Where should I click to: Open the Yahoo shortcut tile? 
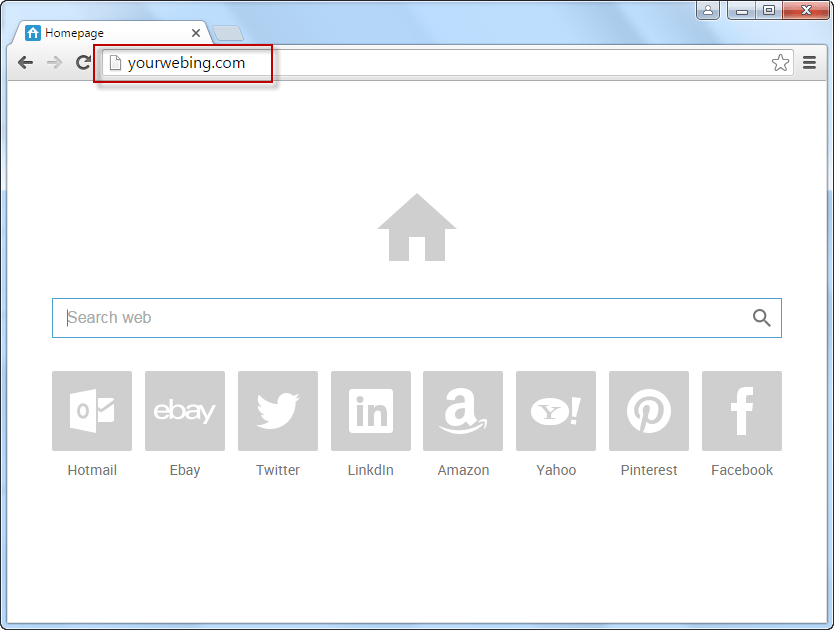556,411
